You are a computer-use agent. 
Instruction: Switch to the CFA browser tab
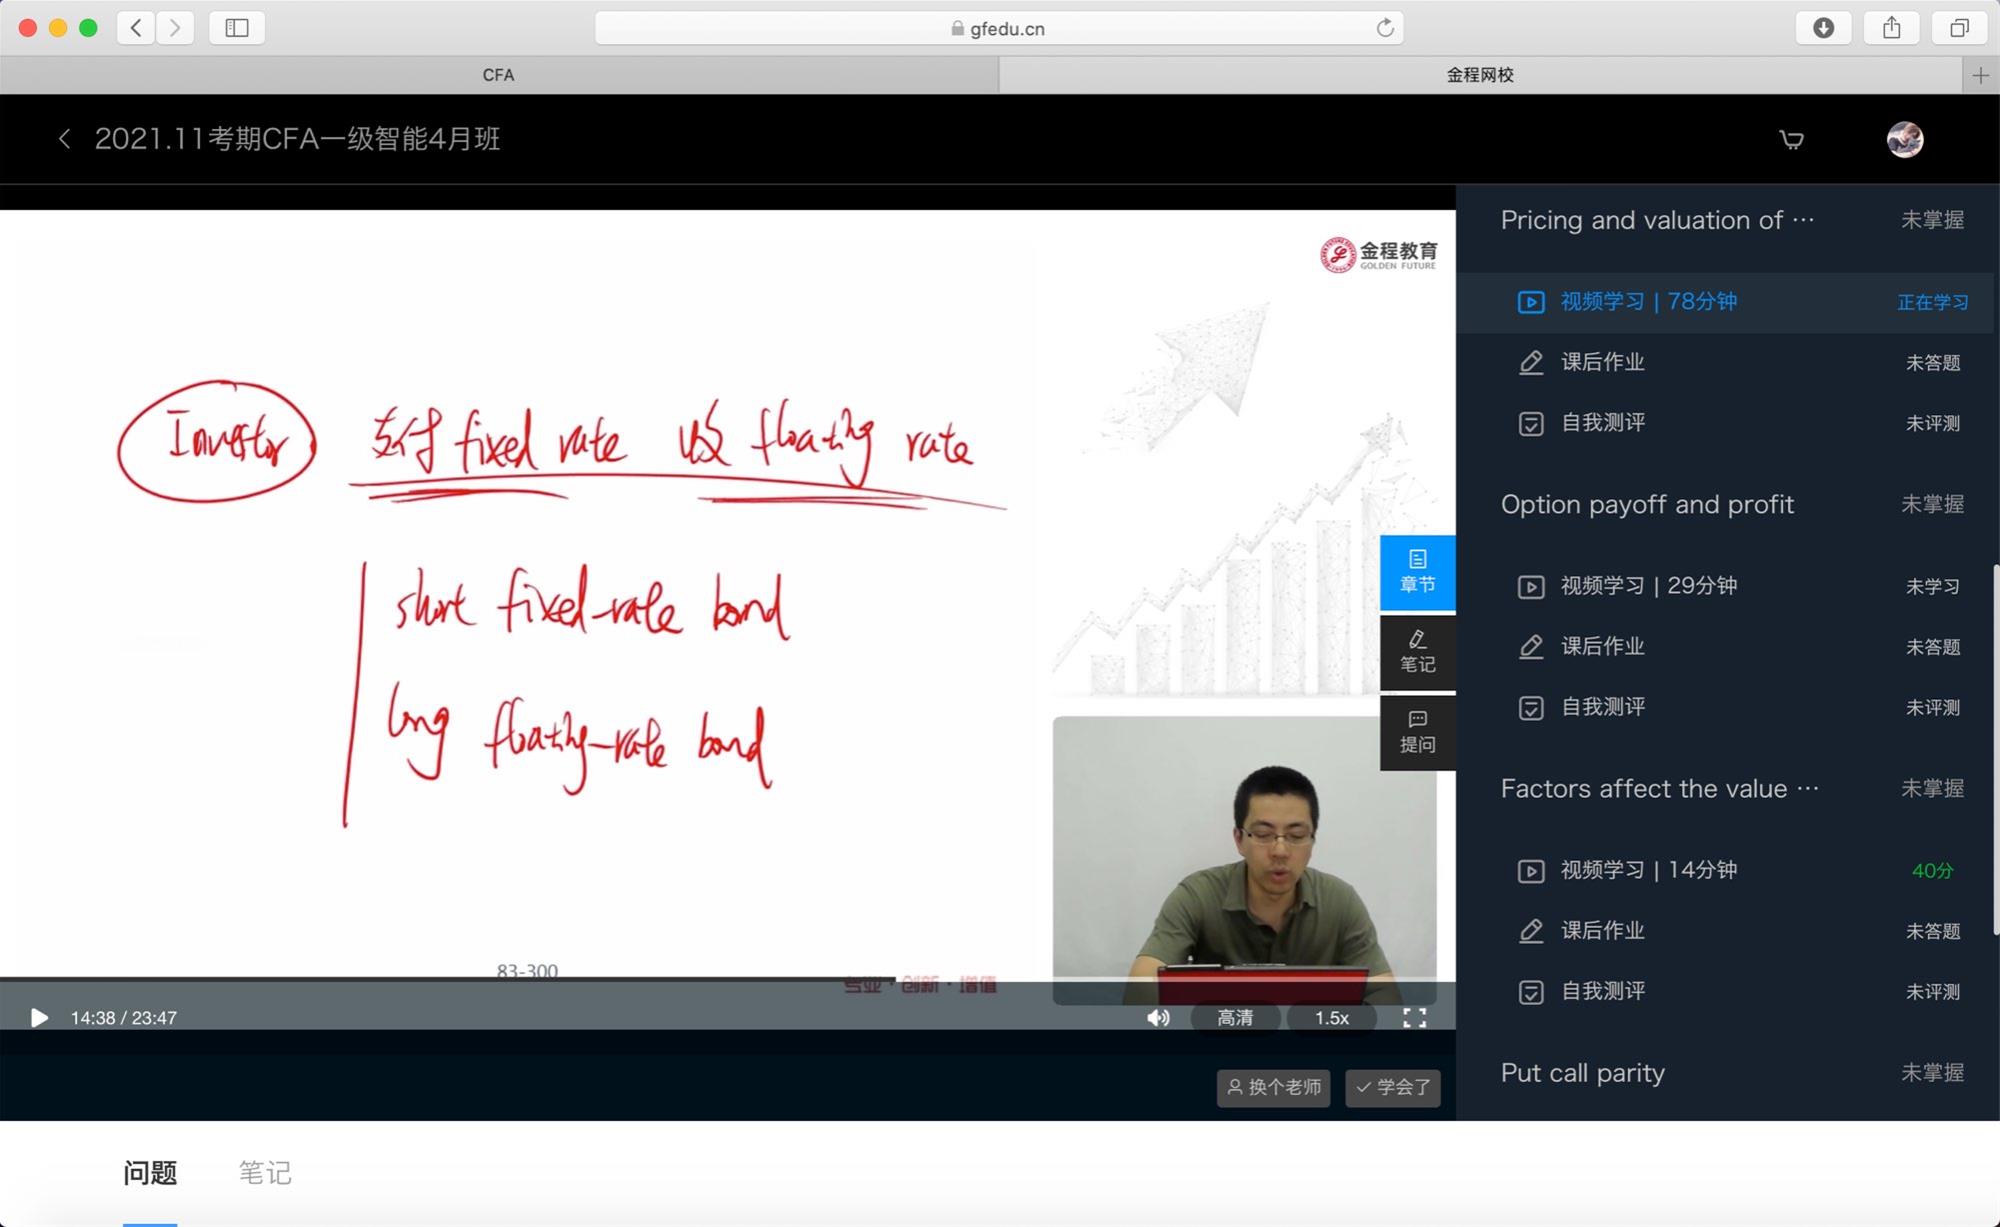click(498, 75)
